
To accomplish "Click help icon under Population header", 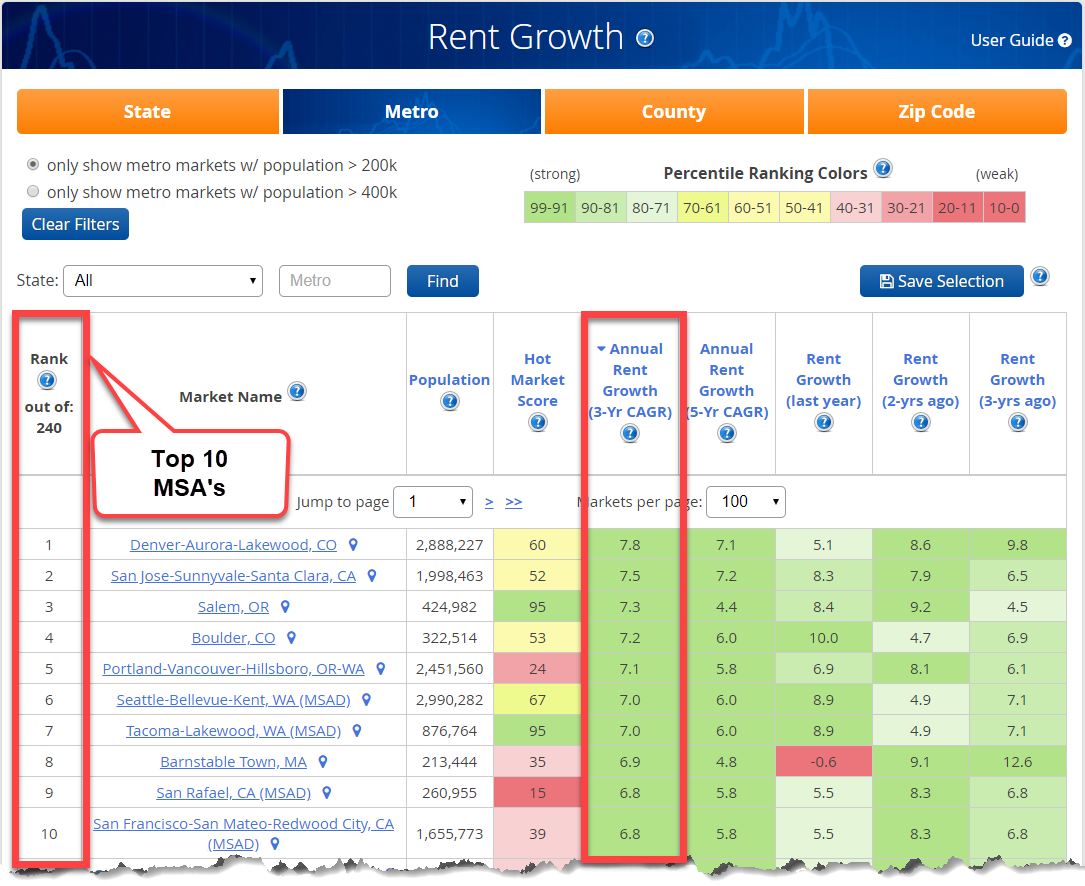I will (x=450, y=401).
